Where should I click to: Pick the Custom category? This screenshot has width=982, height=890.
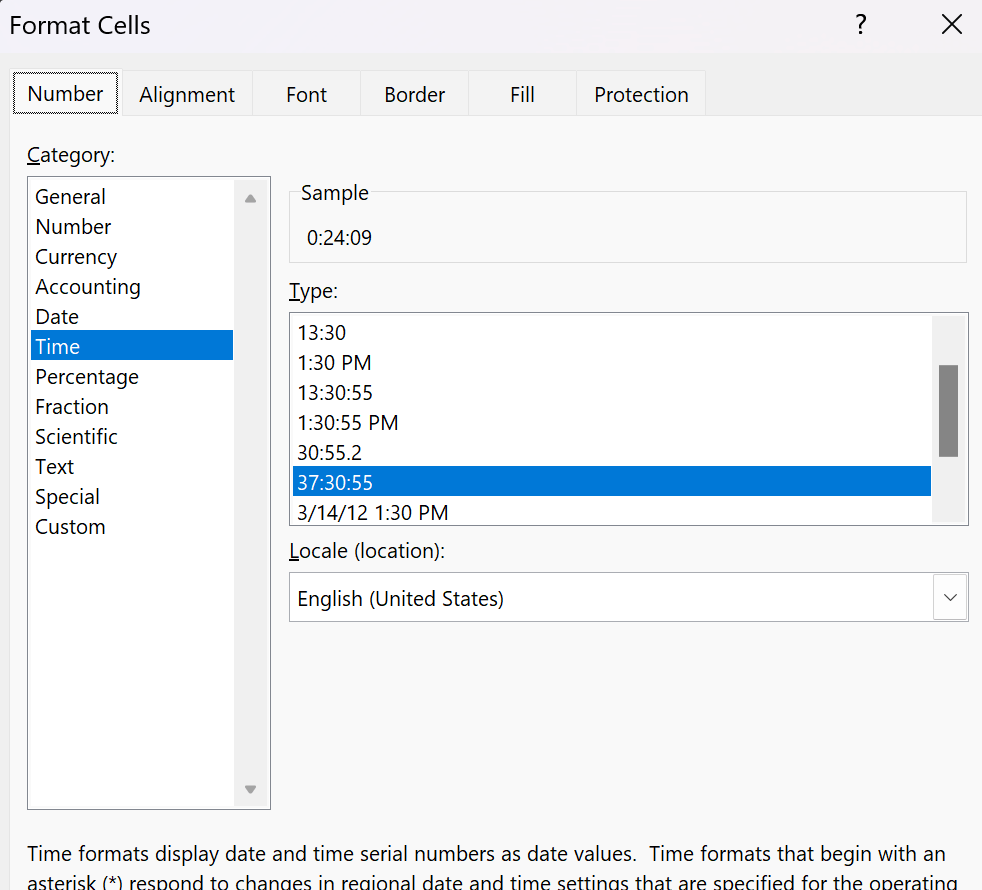(70, 527)
